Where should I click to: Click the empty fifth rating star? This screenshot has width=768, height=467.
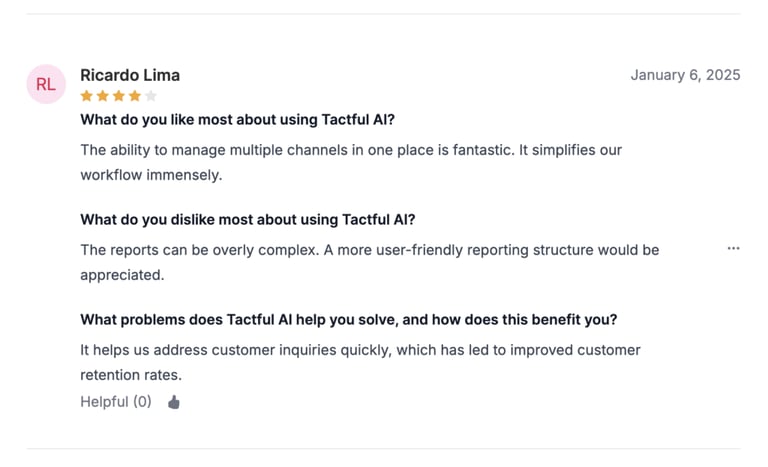(x=151, y=96)
